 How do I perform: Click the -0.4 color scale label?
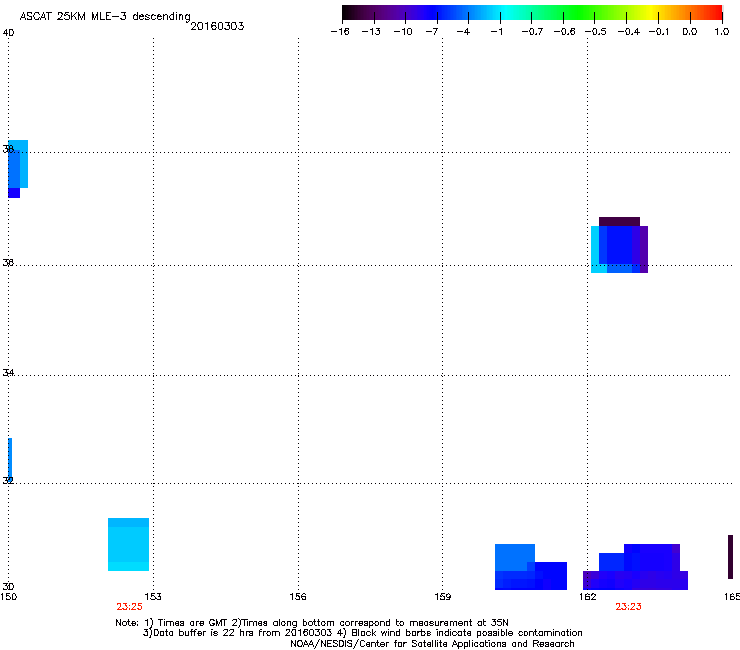[629, 32]
